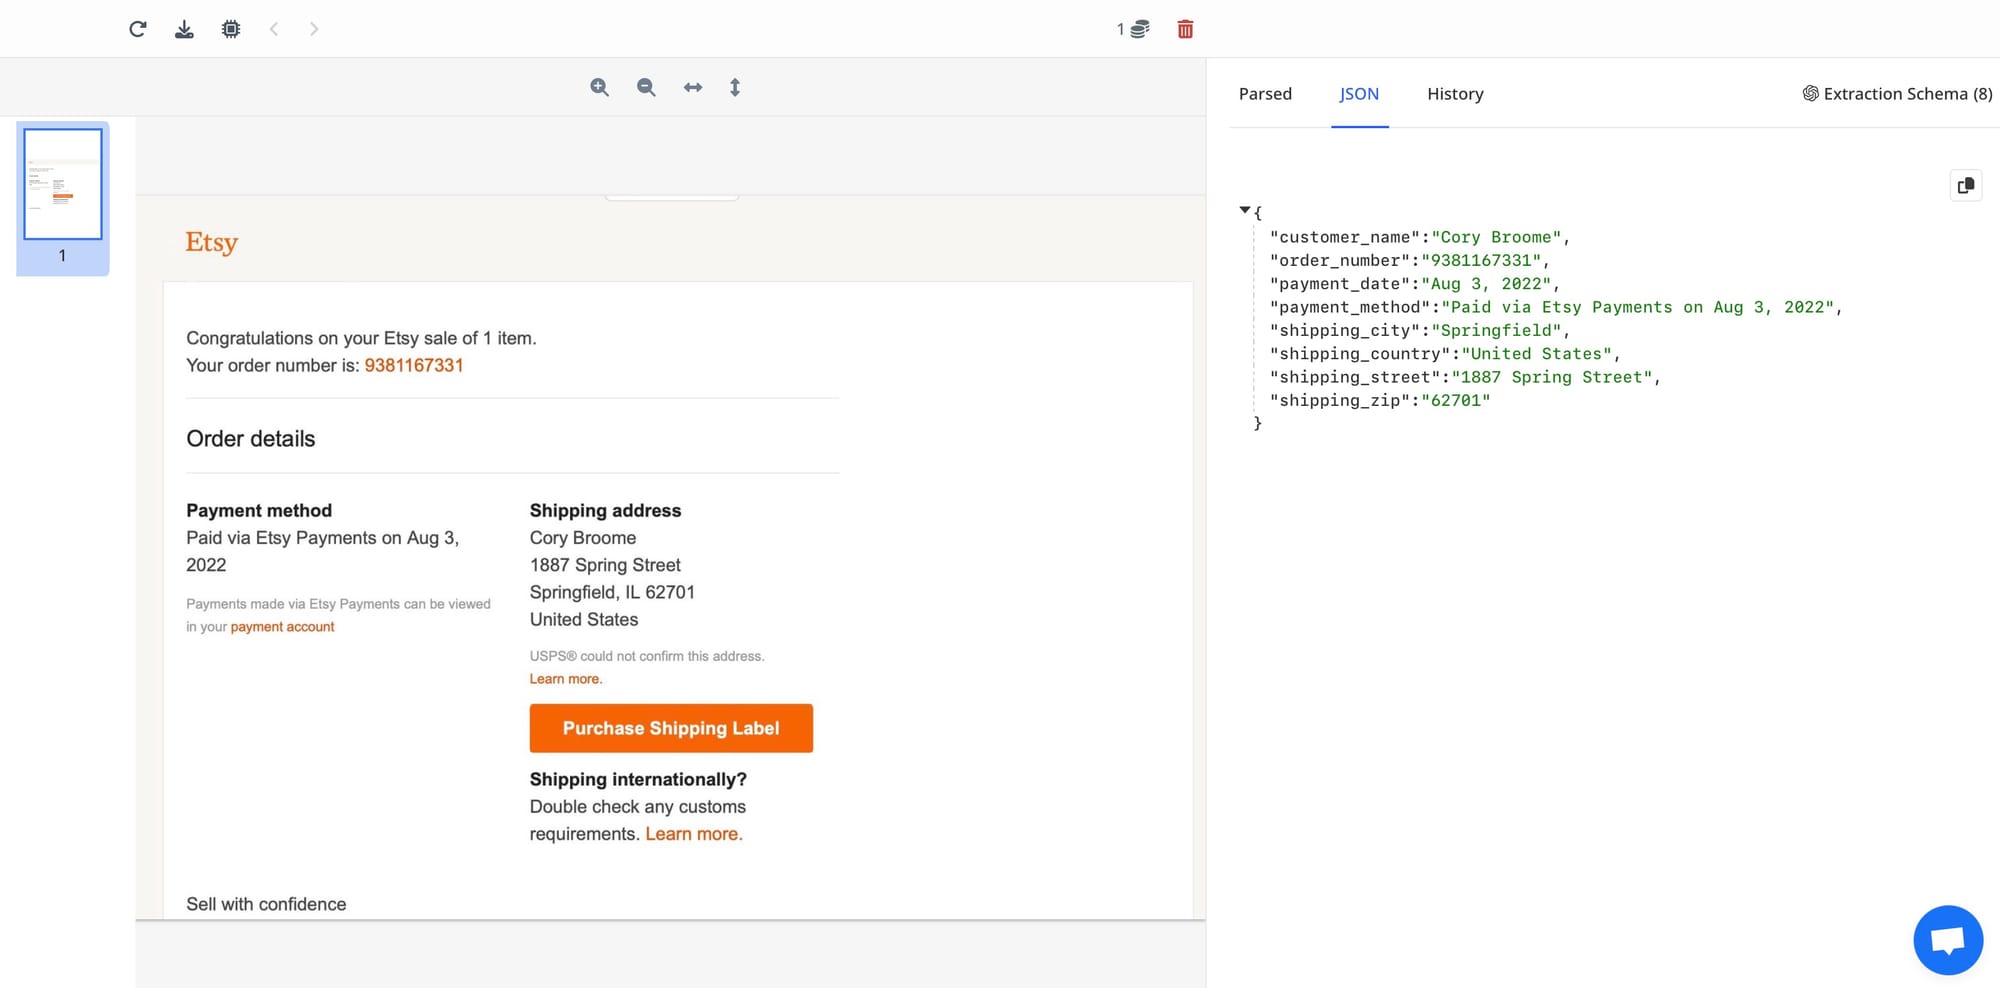Collapse the JSON root object triangle

(1244, 210)
